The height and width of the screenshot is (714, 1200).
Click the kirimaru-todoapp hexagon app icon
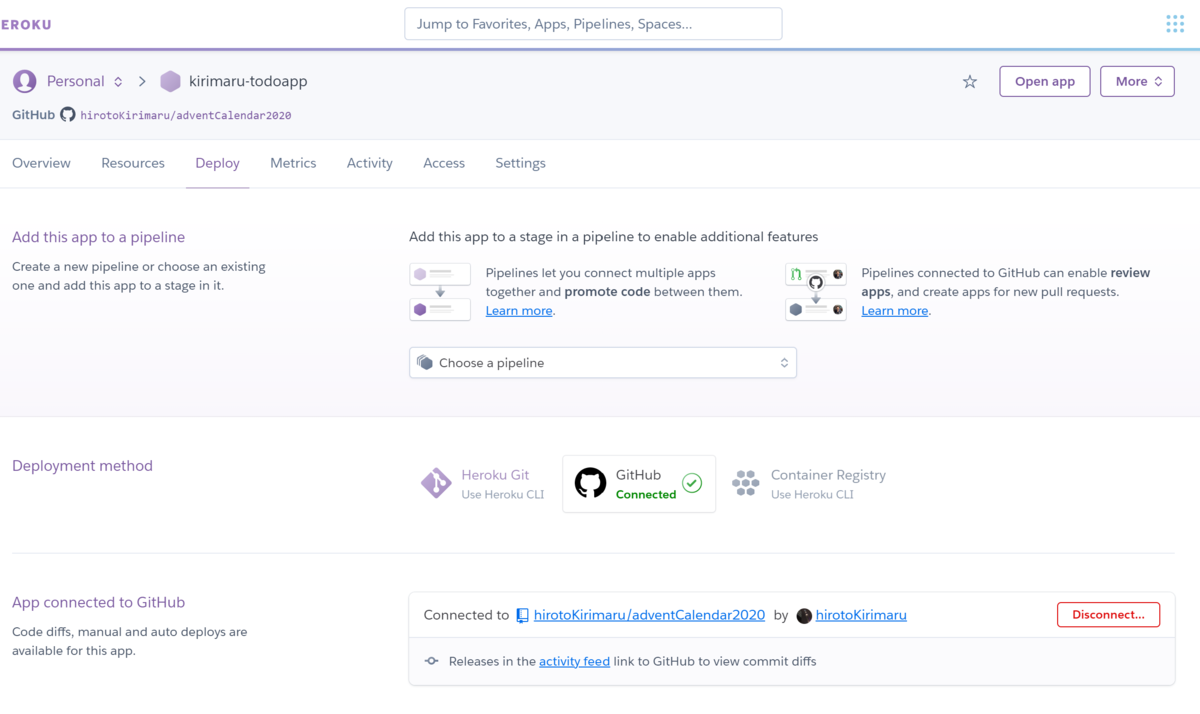(171, 81)
